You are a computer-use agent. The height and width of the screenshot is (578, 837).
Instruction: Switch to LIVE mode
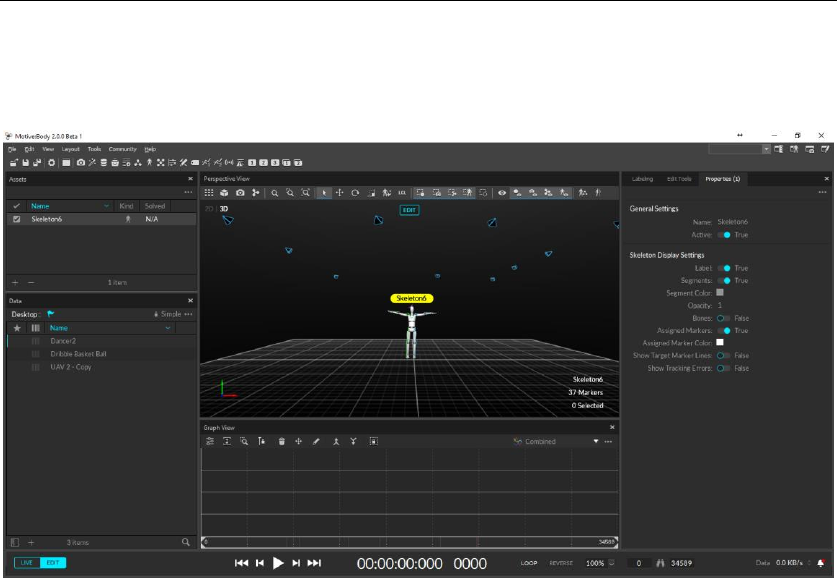tap(27, 563)
